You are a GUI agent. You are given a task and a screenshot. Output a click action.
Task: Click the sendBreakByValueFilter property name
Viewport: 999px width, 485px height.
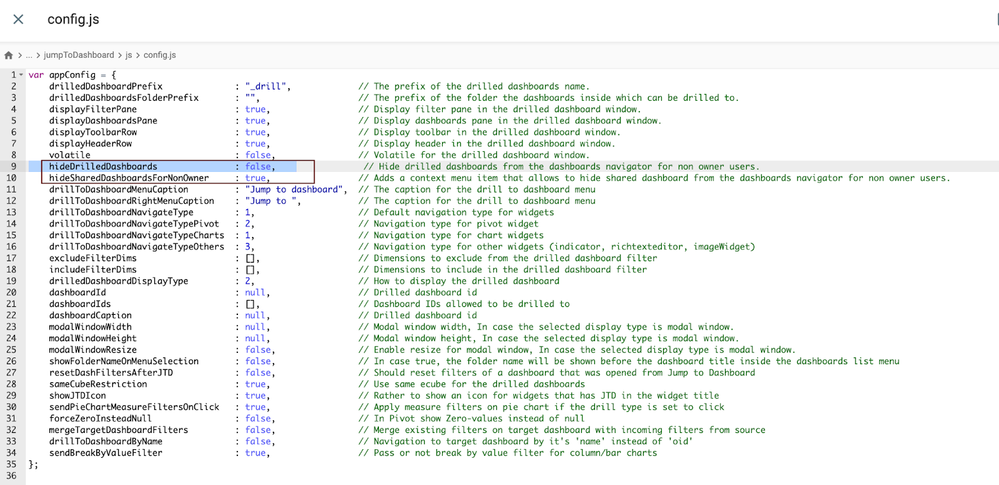coord(106,453)
